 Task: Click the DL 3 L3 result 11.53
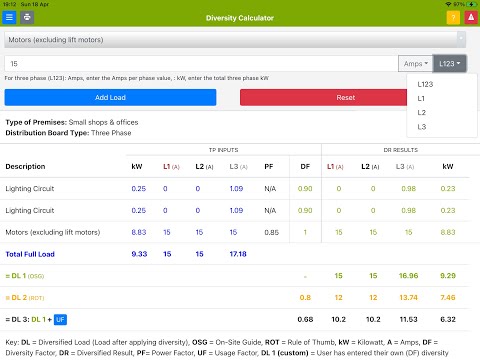tap(408, 319)
